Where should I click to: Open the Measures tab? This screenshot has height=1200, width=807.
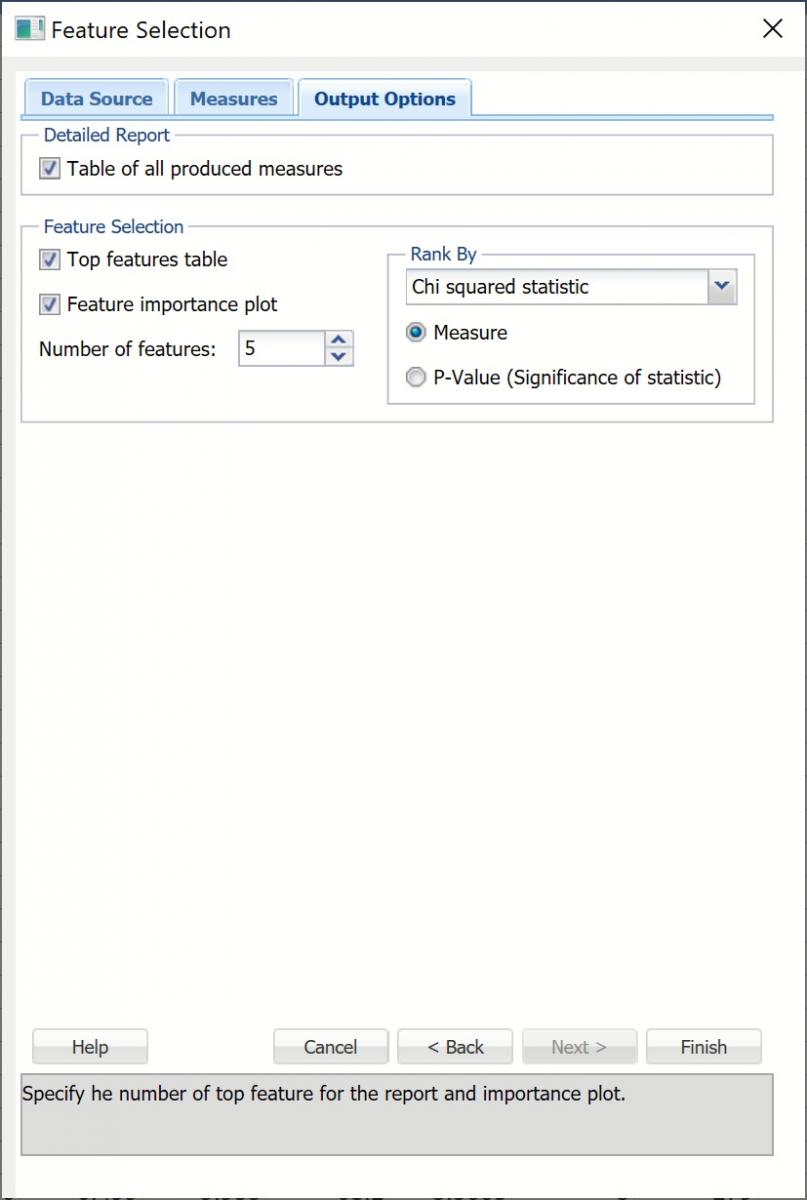[x=233, y=99]
